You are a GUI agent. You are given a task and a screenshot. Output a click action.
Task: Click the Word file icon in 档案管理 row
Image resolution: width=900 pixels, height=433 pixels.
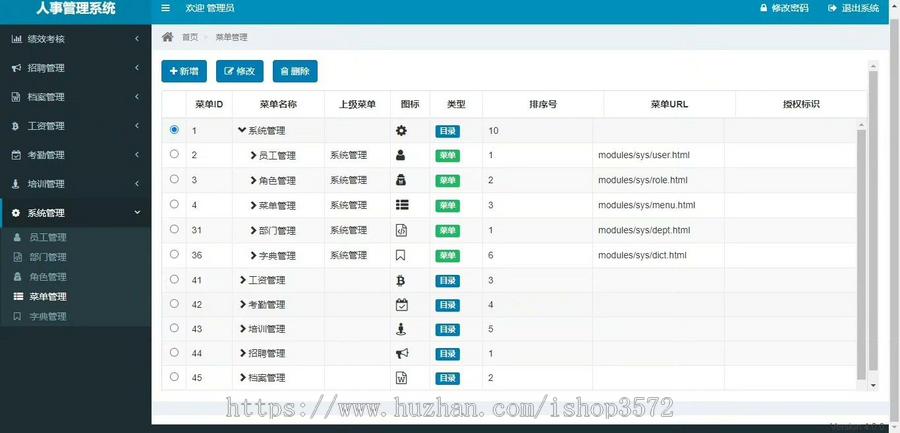click(401, 378)
